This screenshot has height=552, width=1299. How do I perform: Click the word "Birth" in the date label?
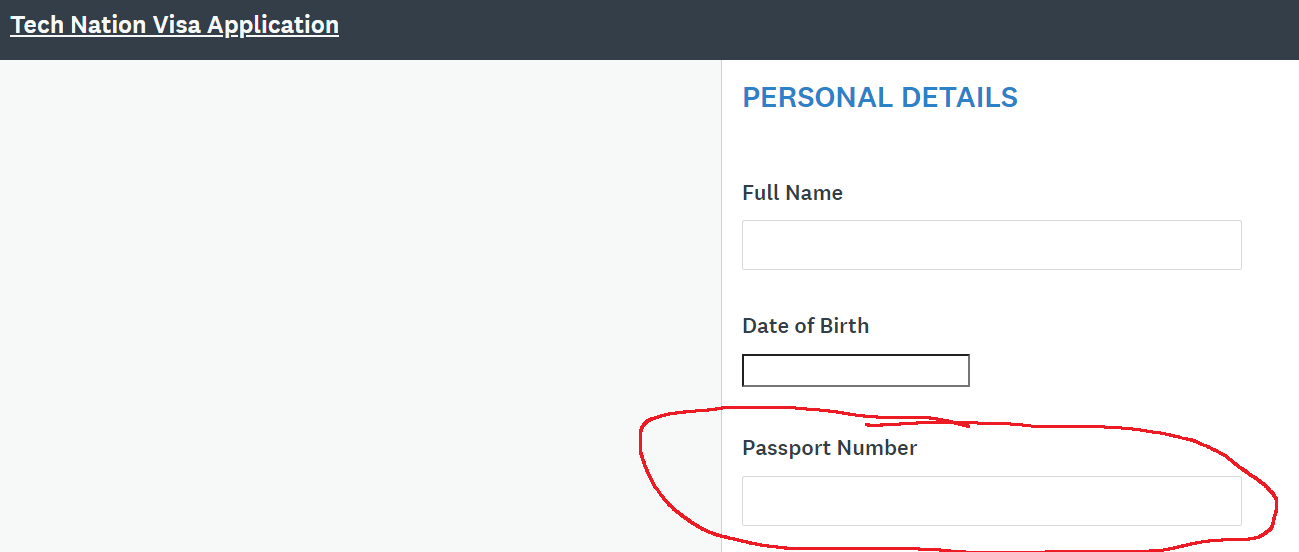pos(845,326)
